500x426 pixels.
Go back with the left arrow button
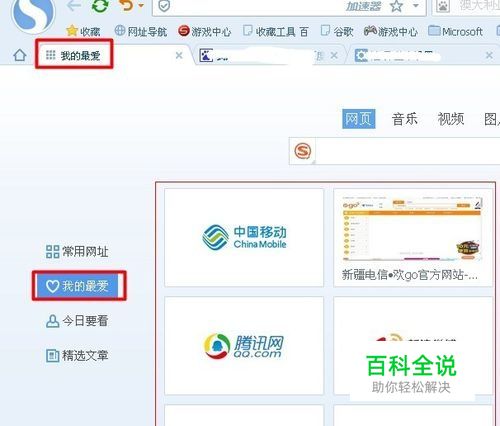74,6
